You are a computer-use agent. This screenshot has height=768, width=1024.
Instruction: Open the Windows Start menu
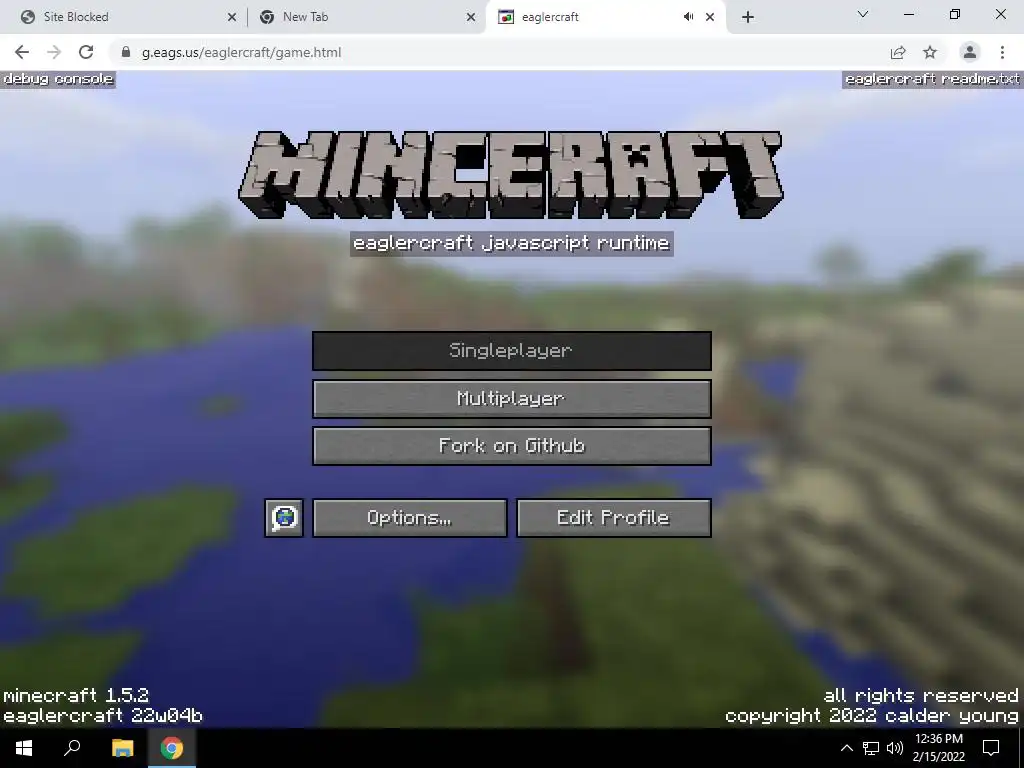tap(24, 748)
